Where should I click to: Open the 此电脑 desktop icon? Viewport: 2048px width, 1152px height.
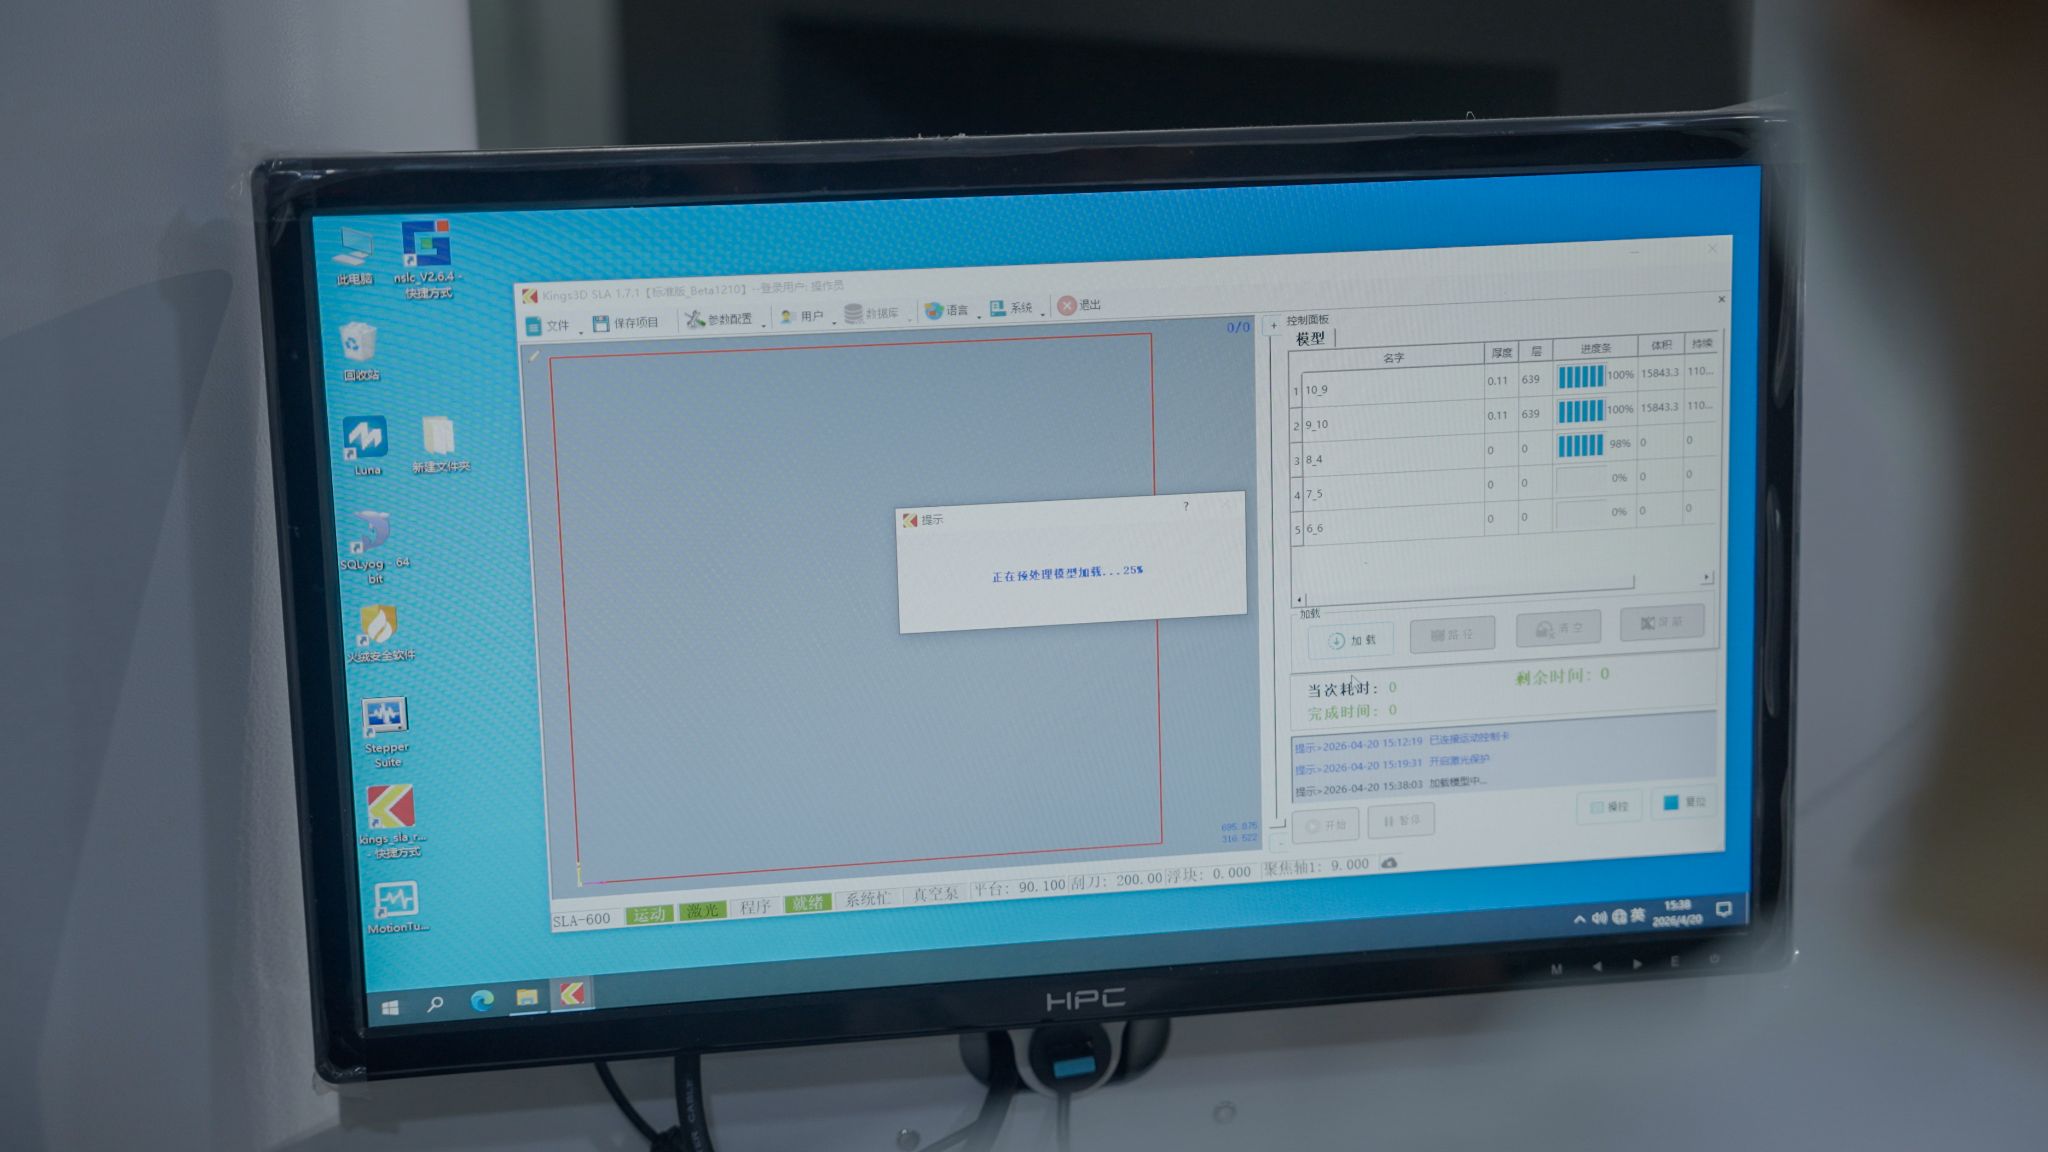pyautogui.click(x=355, y=256)
